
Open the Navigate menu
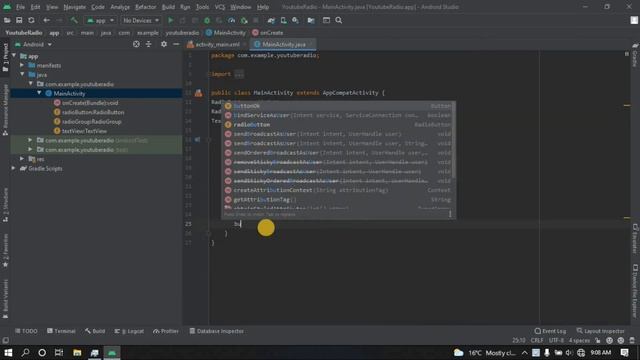(75, 7)
